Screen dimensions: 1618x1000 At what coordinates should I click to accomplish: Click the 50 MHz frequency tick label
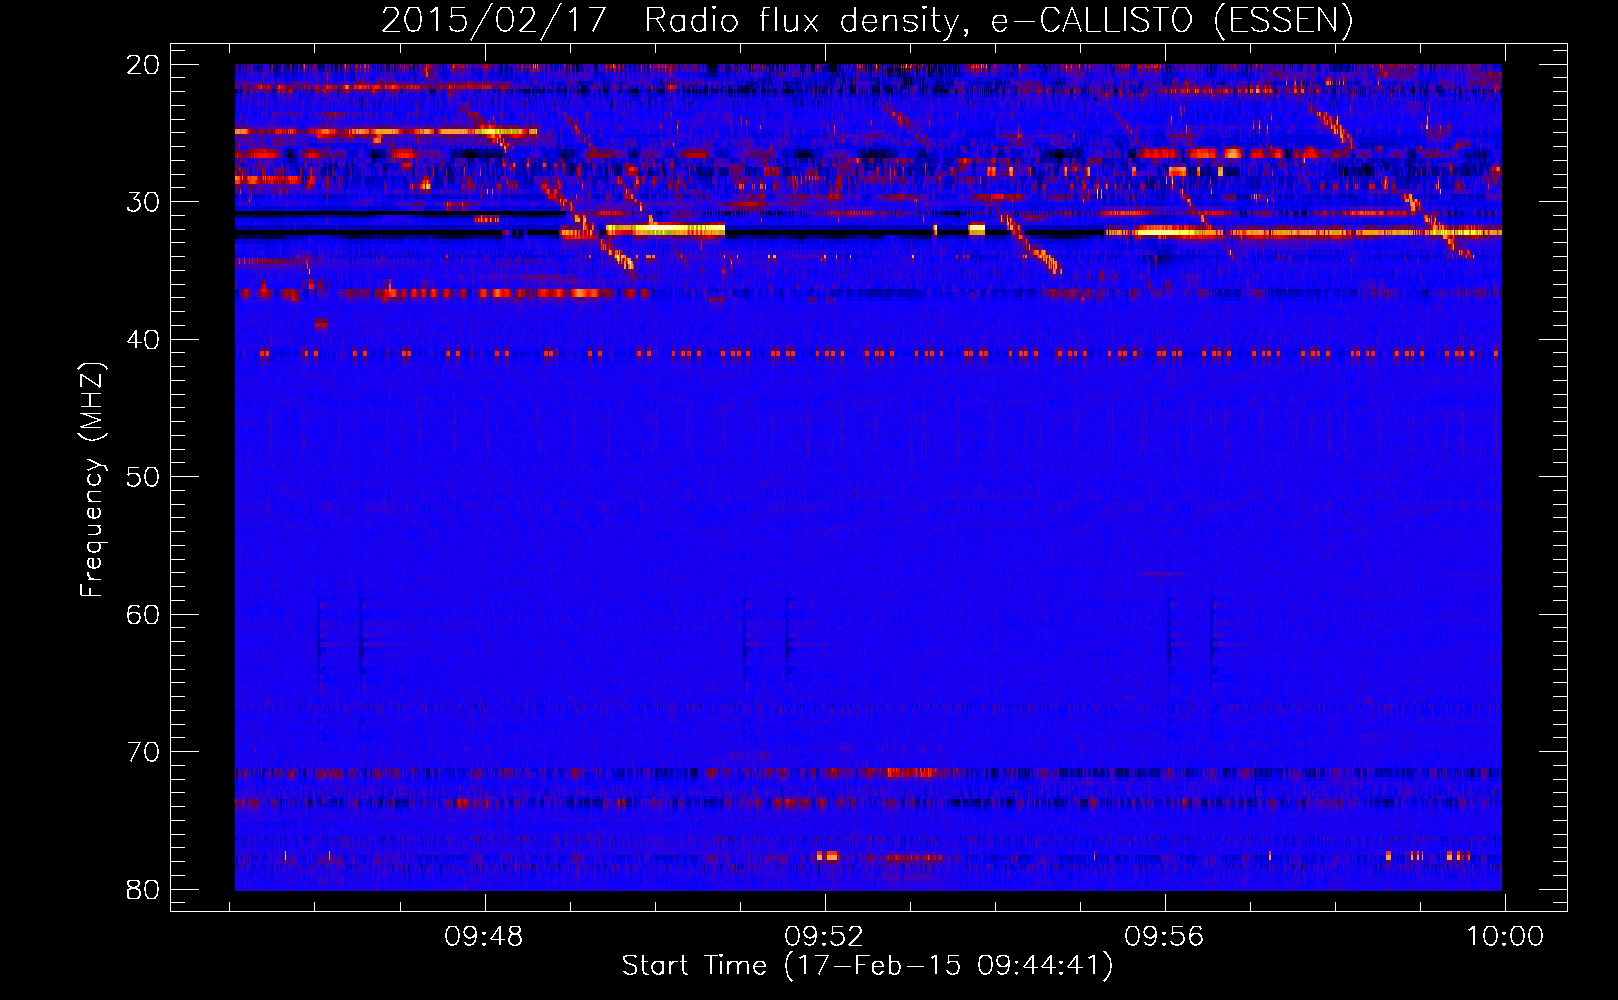(x=143, y=477)
